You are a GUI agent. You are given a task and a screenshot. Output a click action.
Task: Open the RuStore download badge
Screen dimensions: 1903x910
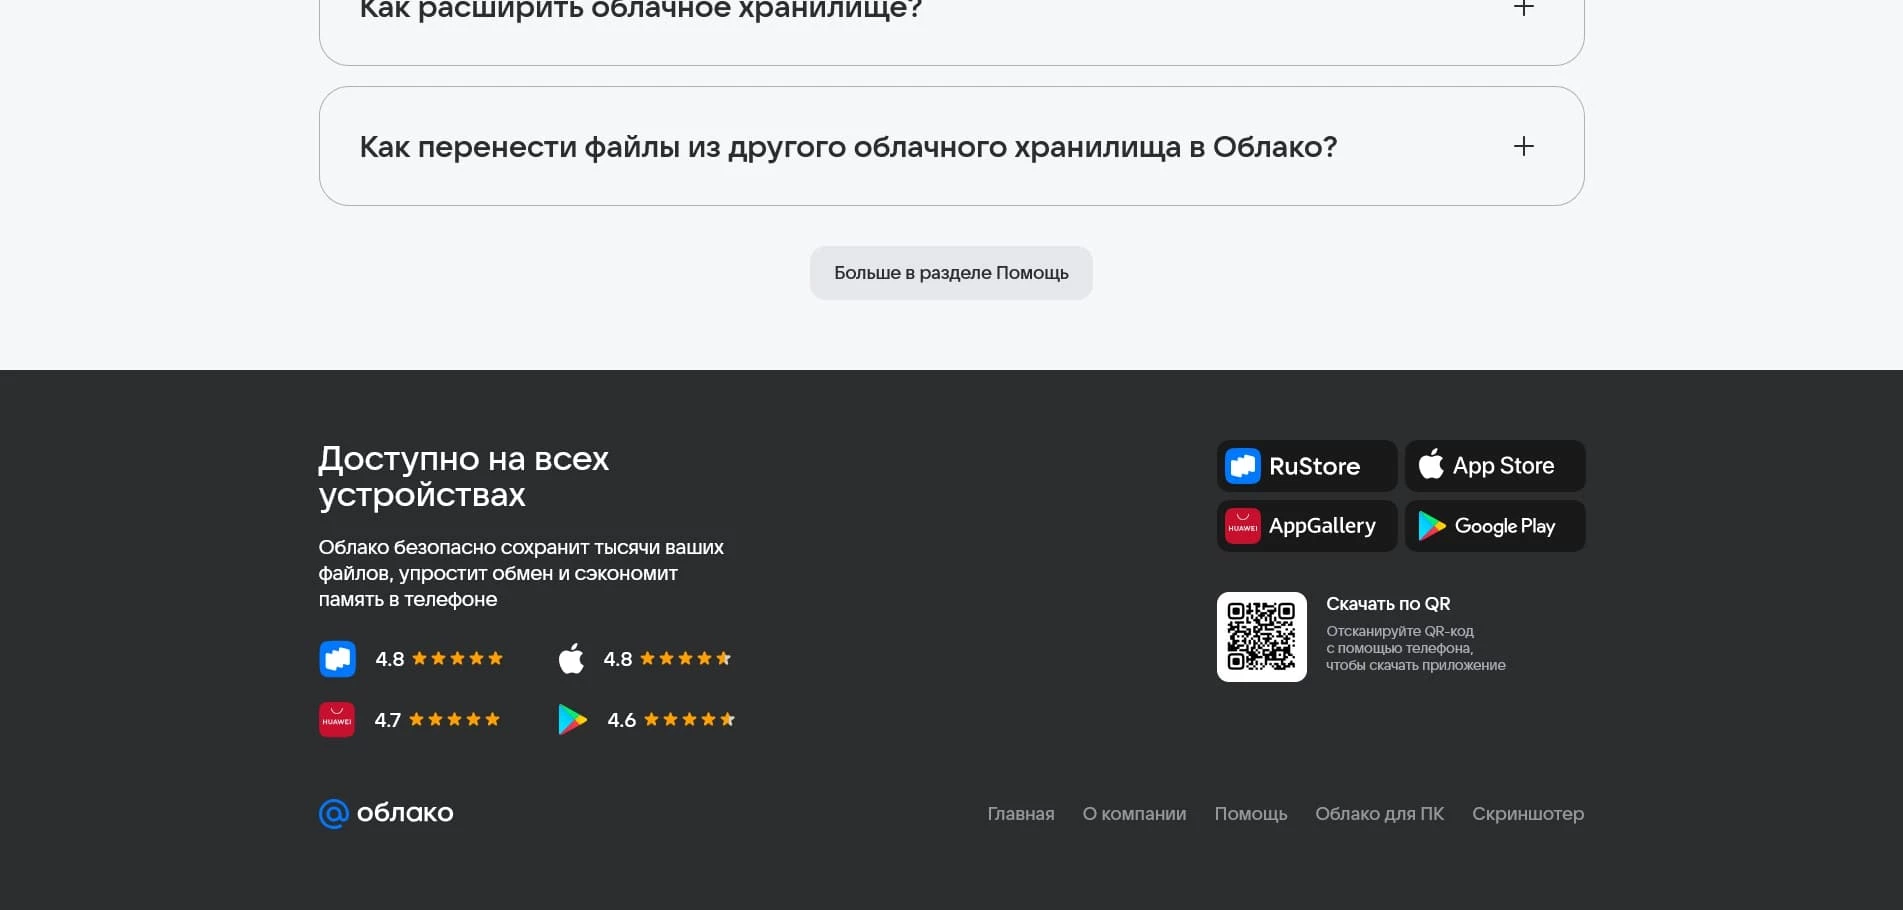tap(1306, 466)
